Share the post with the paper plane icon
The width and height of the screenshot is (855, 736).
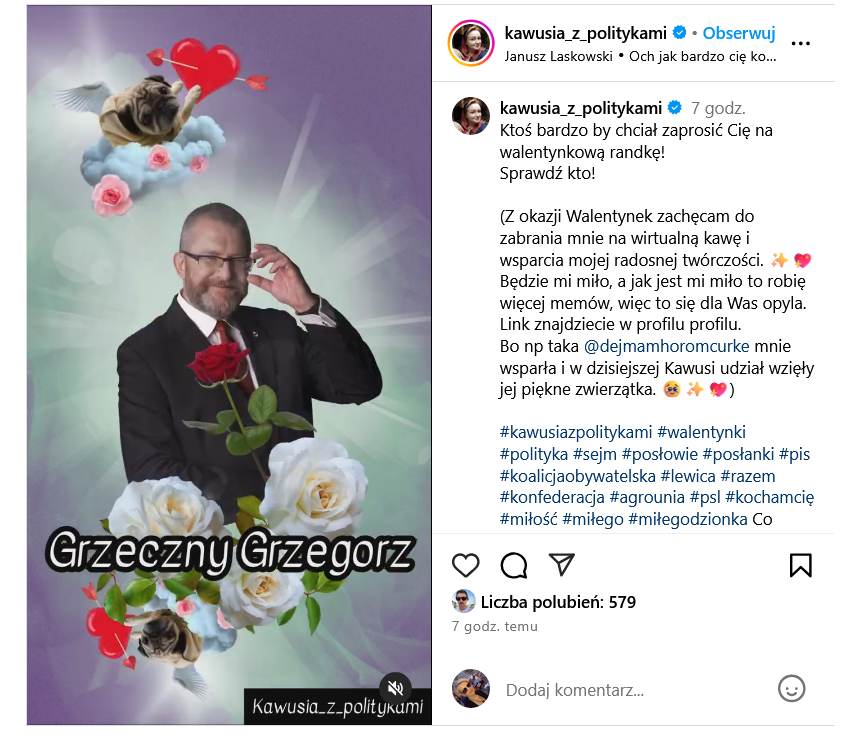point(562,564)
